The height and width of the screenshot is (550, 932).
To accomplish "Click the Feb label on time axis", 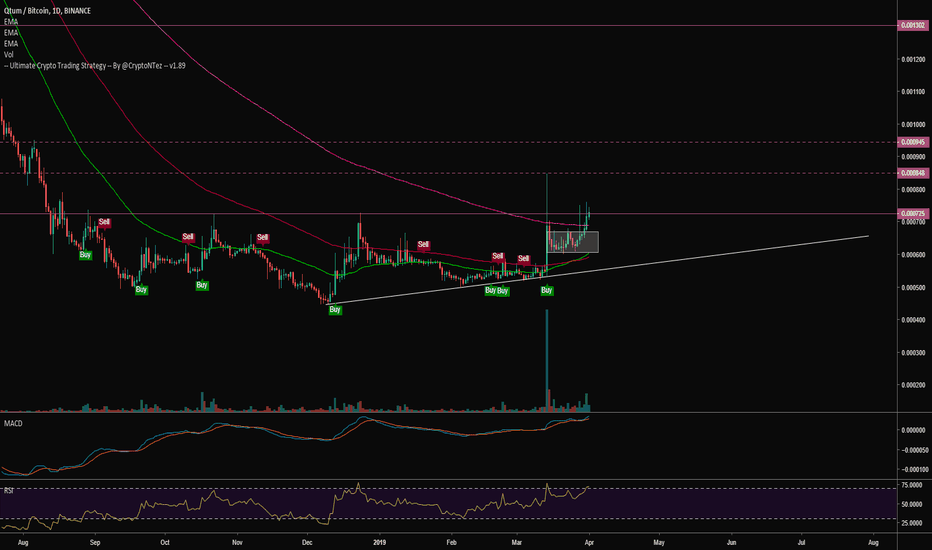I will (x=451, y=542).
